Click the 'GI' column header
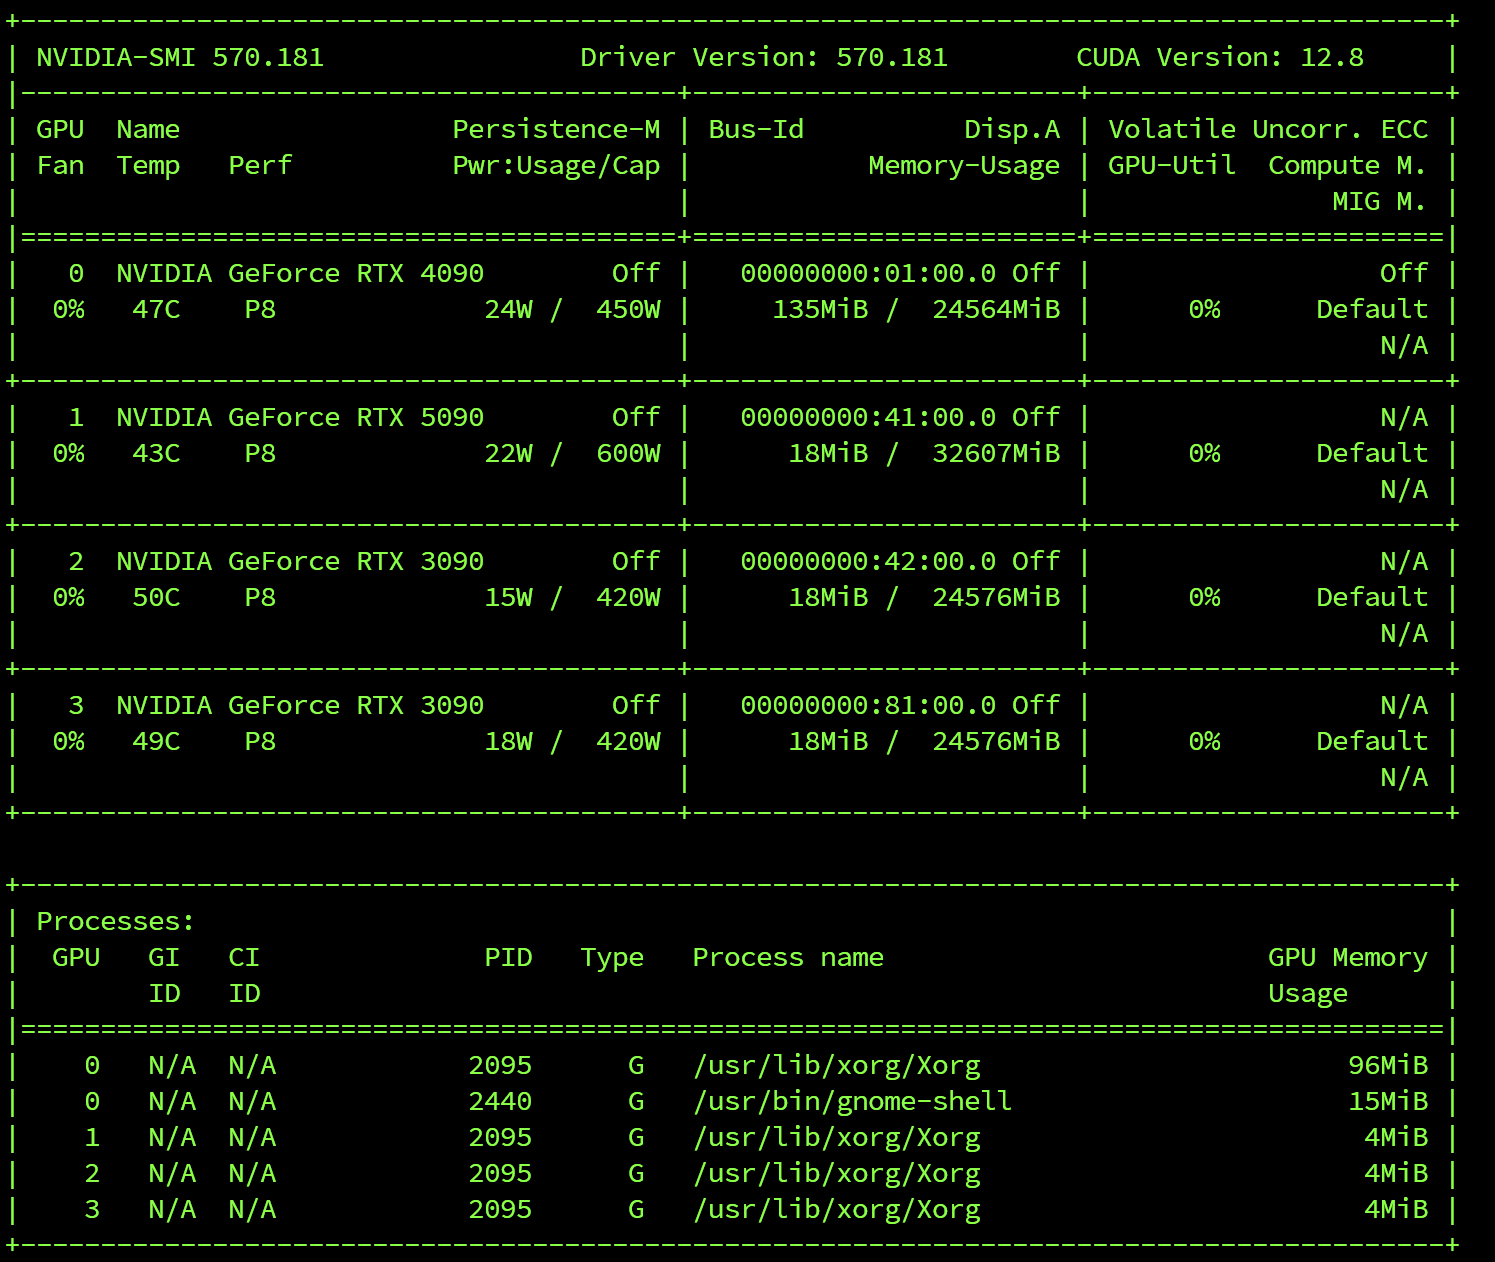This screenshot has height=1262, width=1495. click(164, 957)
